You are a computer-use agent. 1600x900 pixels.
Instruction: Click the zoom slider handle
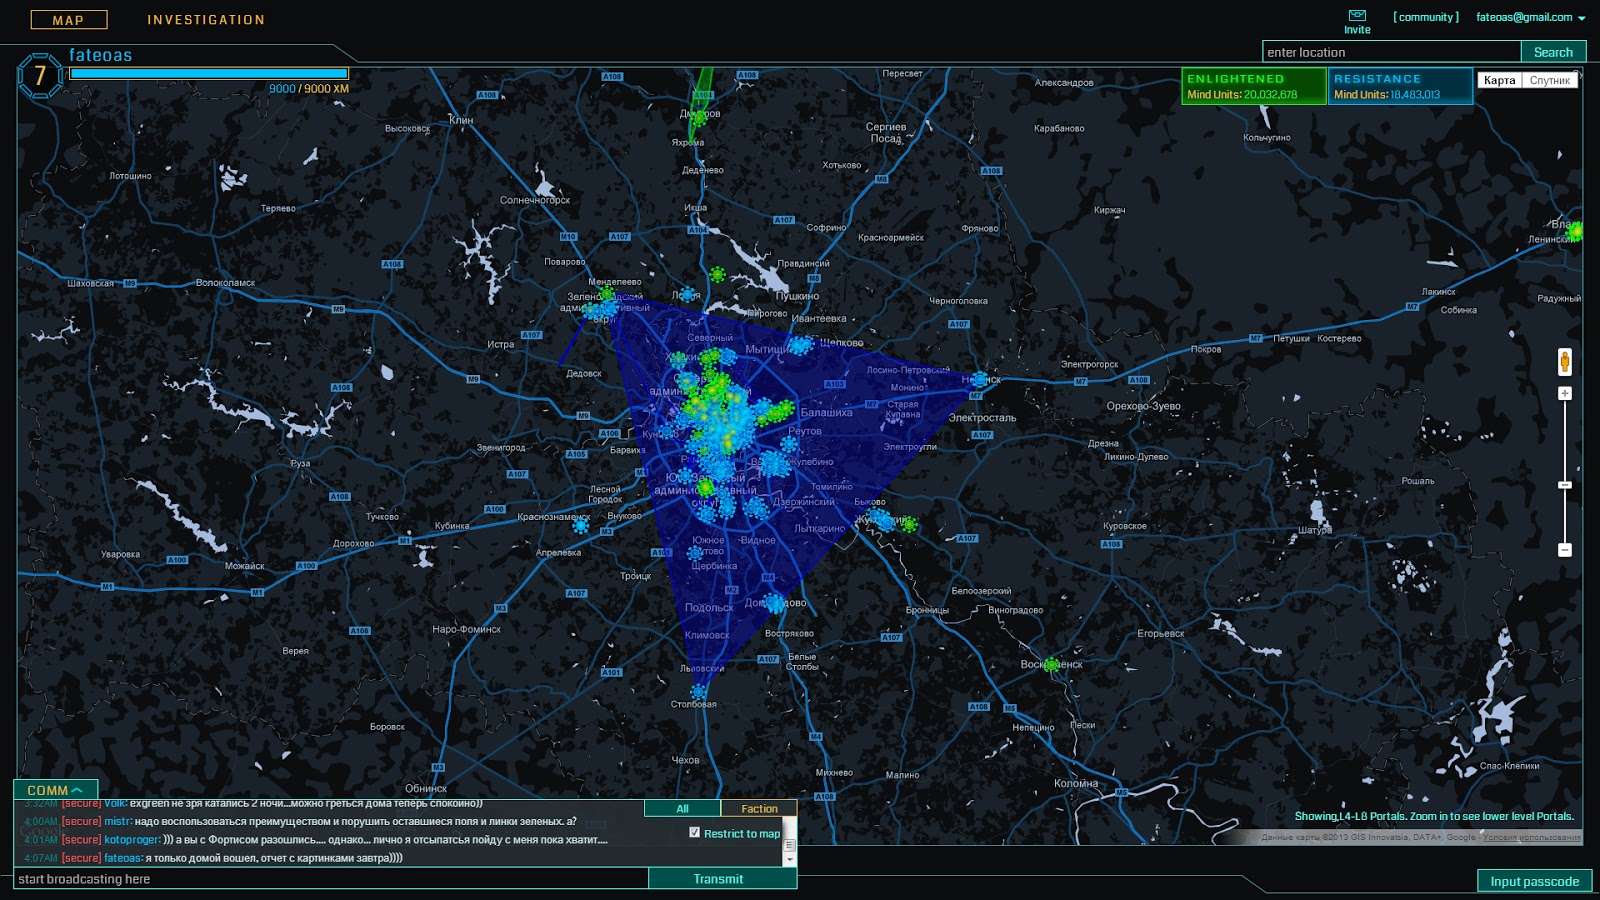[1565, 485]
